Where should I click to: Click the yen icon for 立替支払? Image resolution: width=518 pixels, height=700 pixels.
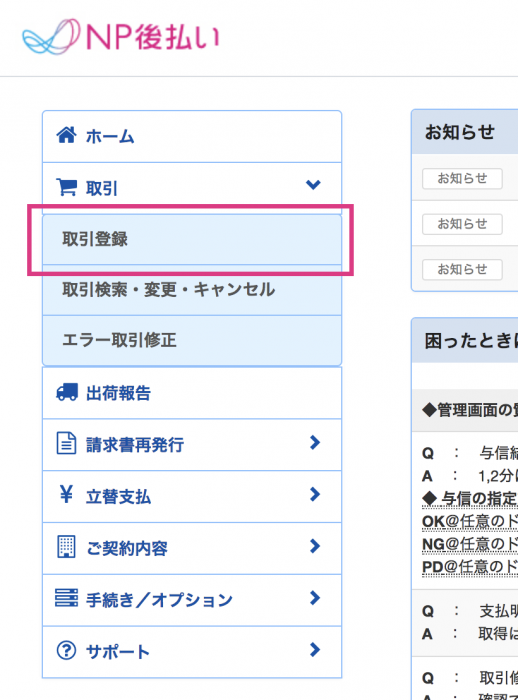[x=66, y=495]
